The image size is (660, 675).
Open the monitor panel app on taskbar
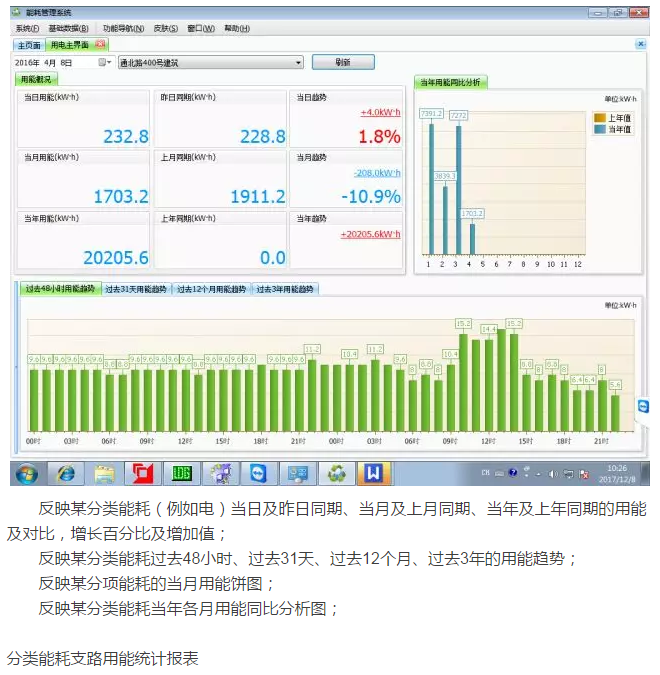coord(298,474)
